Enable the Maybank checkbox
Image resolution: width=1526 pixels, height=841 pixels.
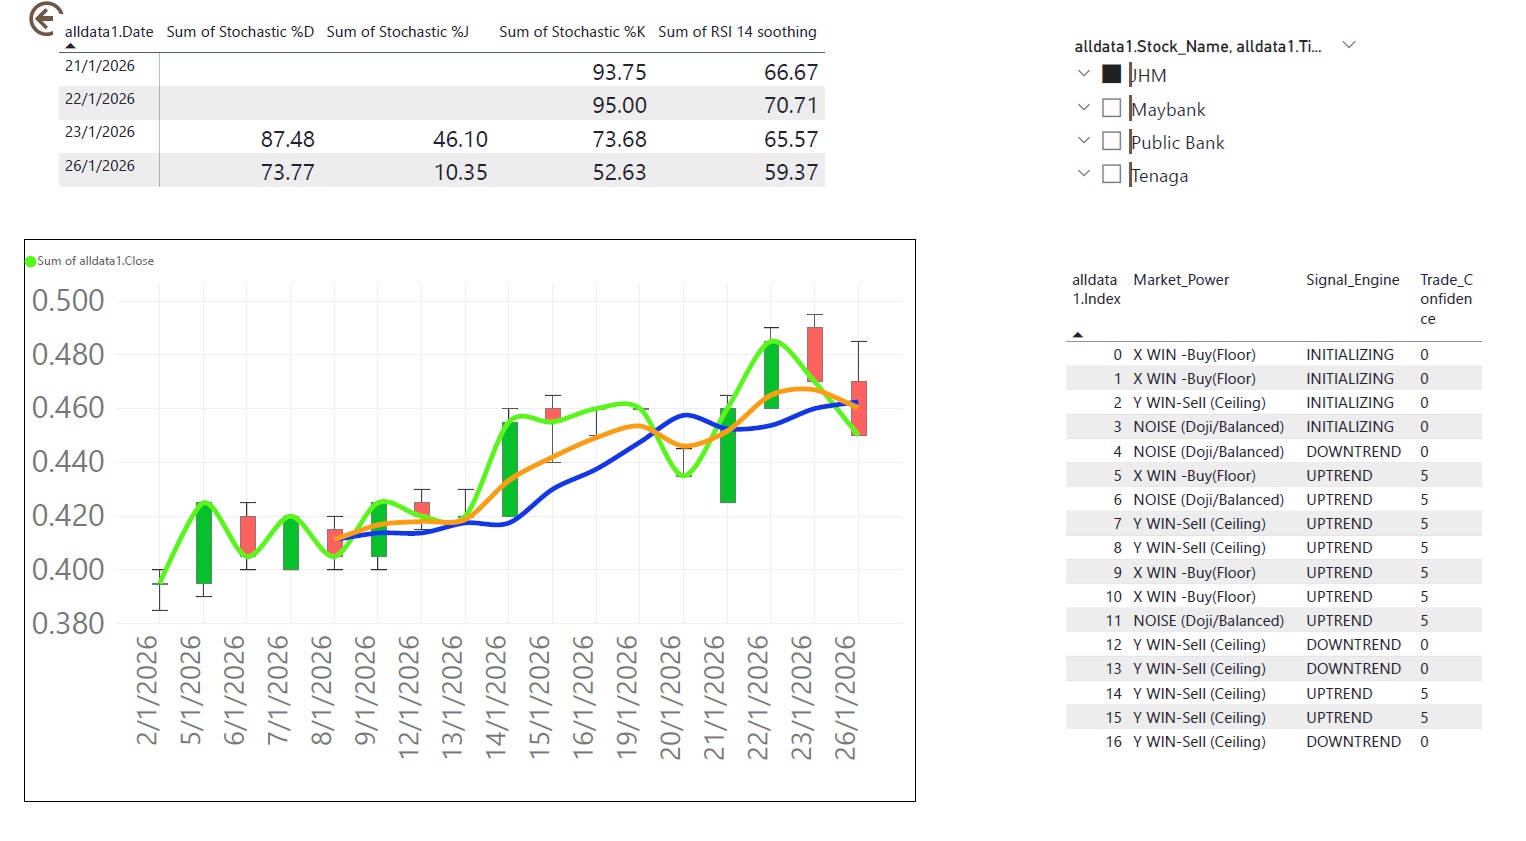(1111, 107)
